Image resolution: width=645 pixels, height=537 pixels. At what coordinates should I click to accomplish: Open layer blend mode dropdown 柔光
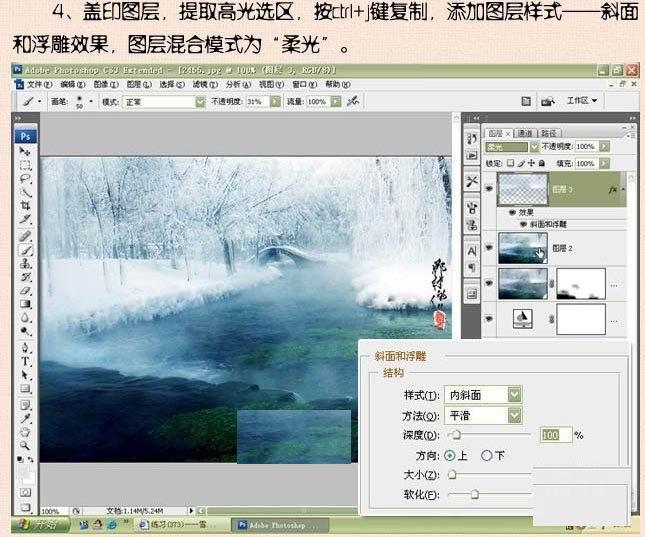534,146
